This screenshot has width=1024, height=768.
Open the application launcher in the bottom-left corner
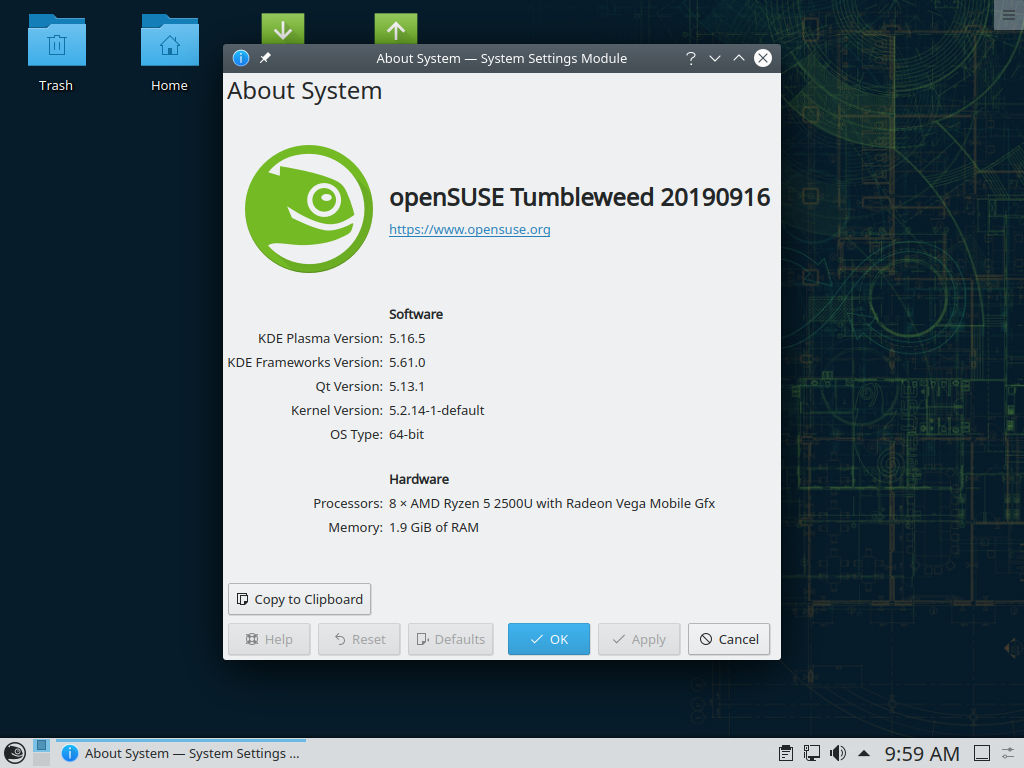coord(15,752)
